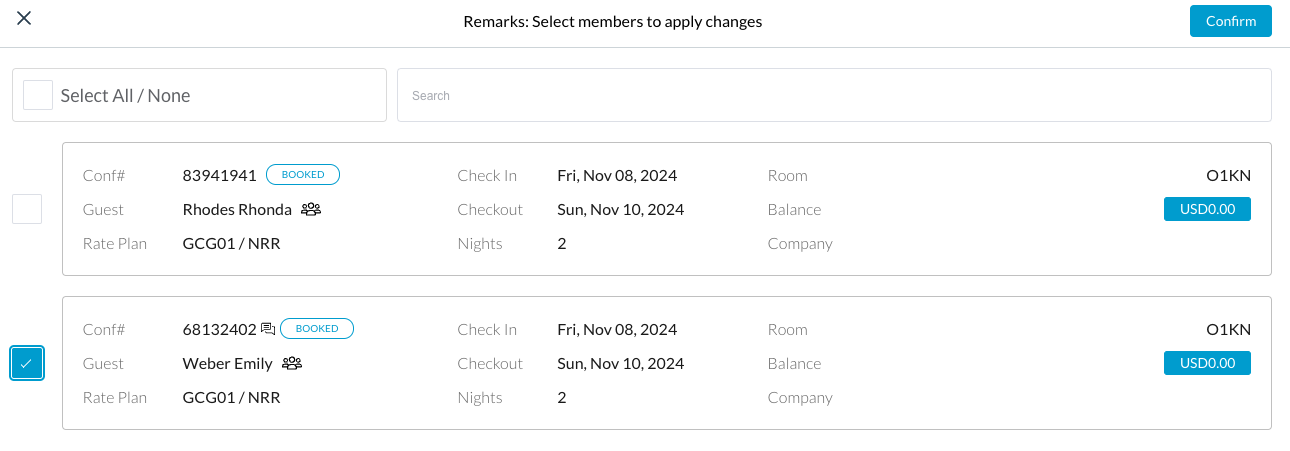Check the Select All / None checkbox
The image size is (1290, 451).
[x=38, y=95]
